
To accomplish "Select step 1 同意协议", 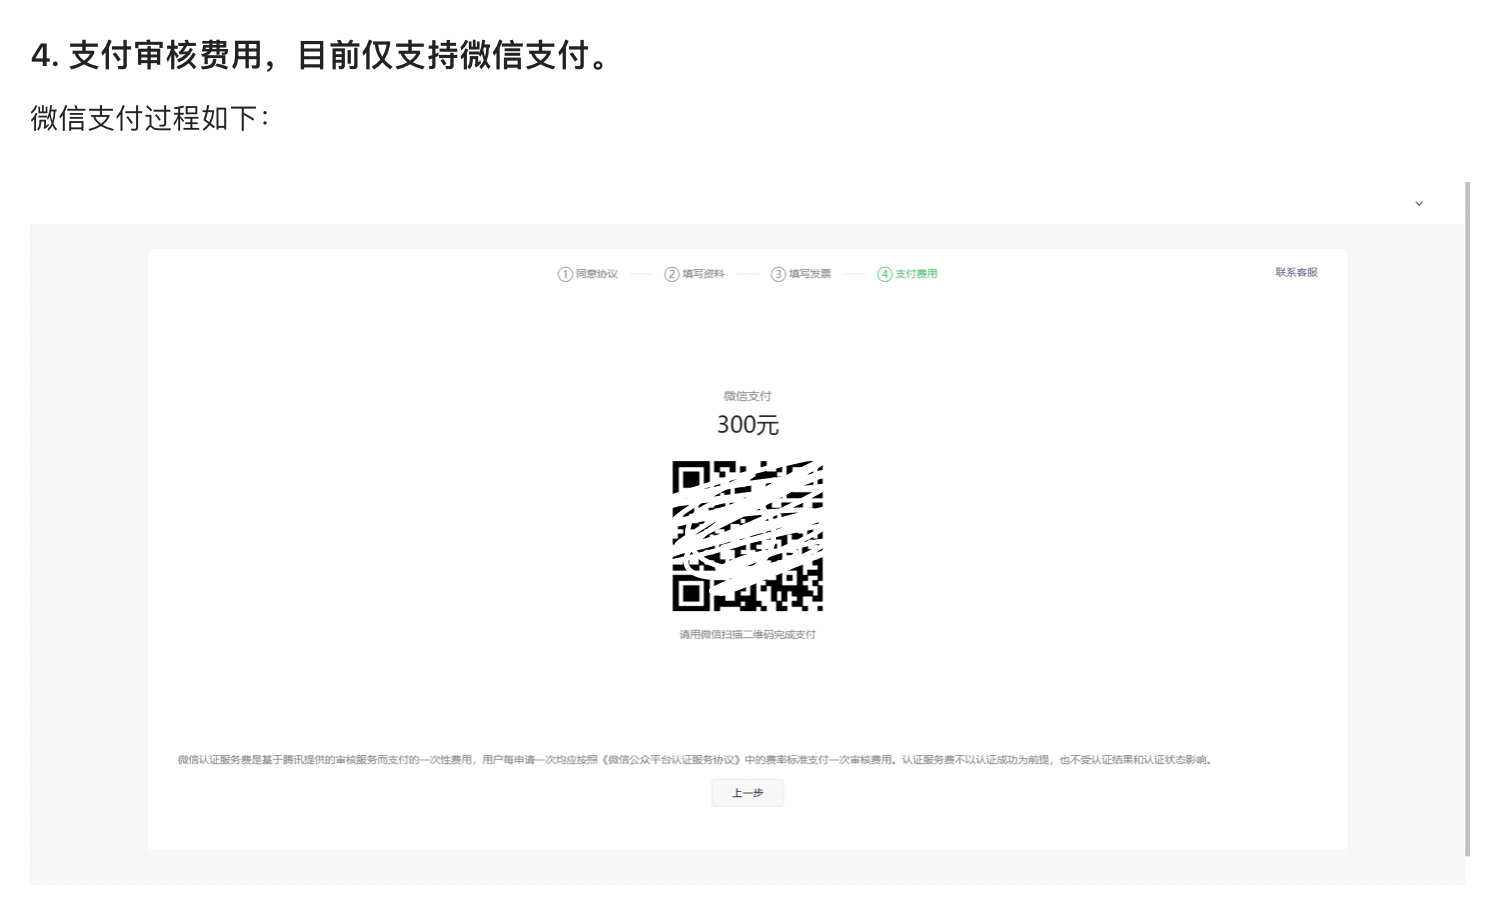I will [588, 274].
